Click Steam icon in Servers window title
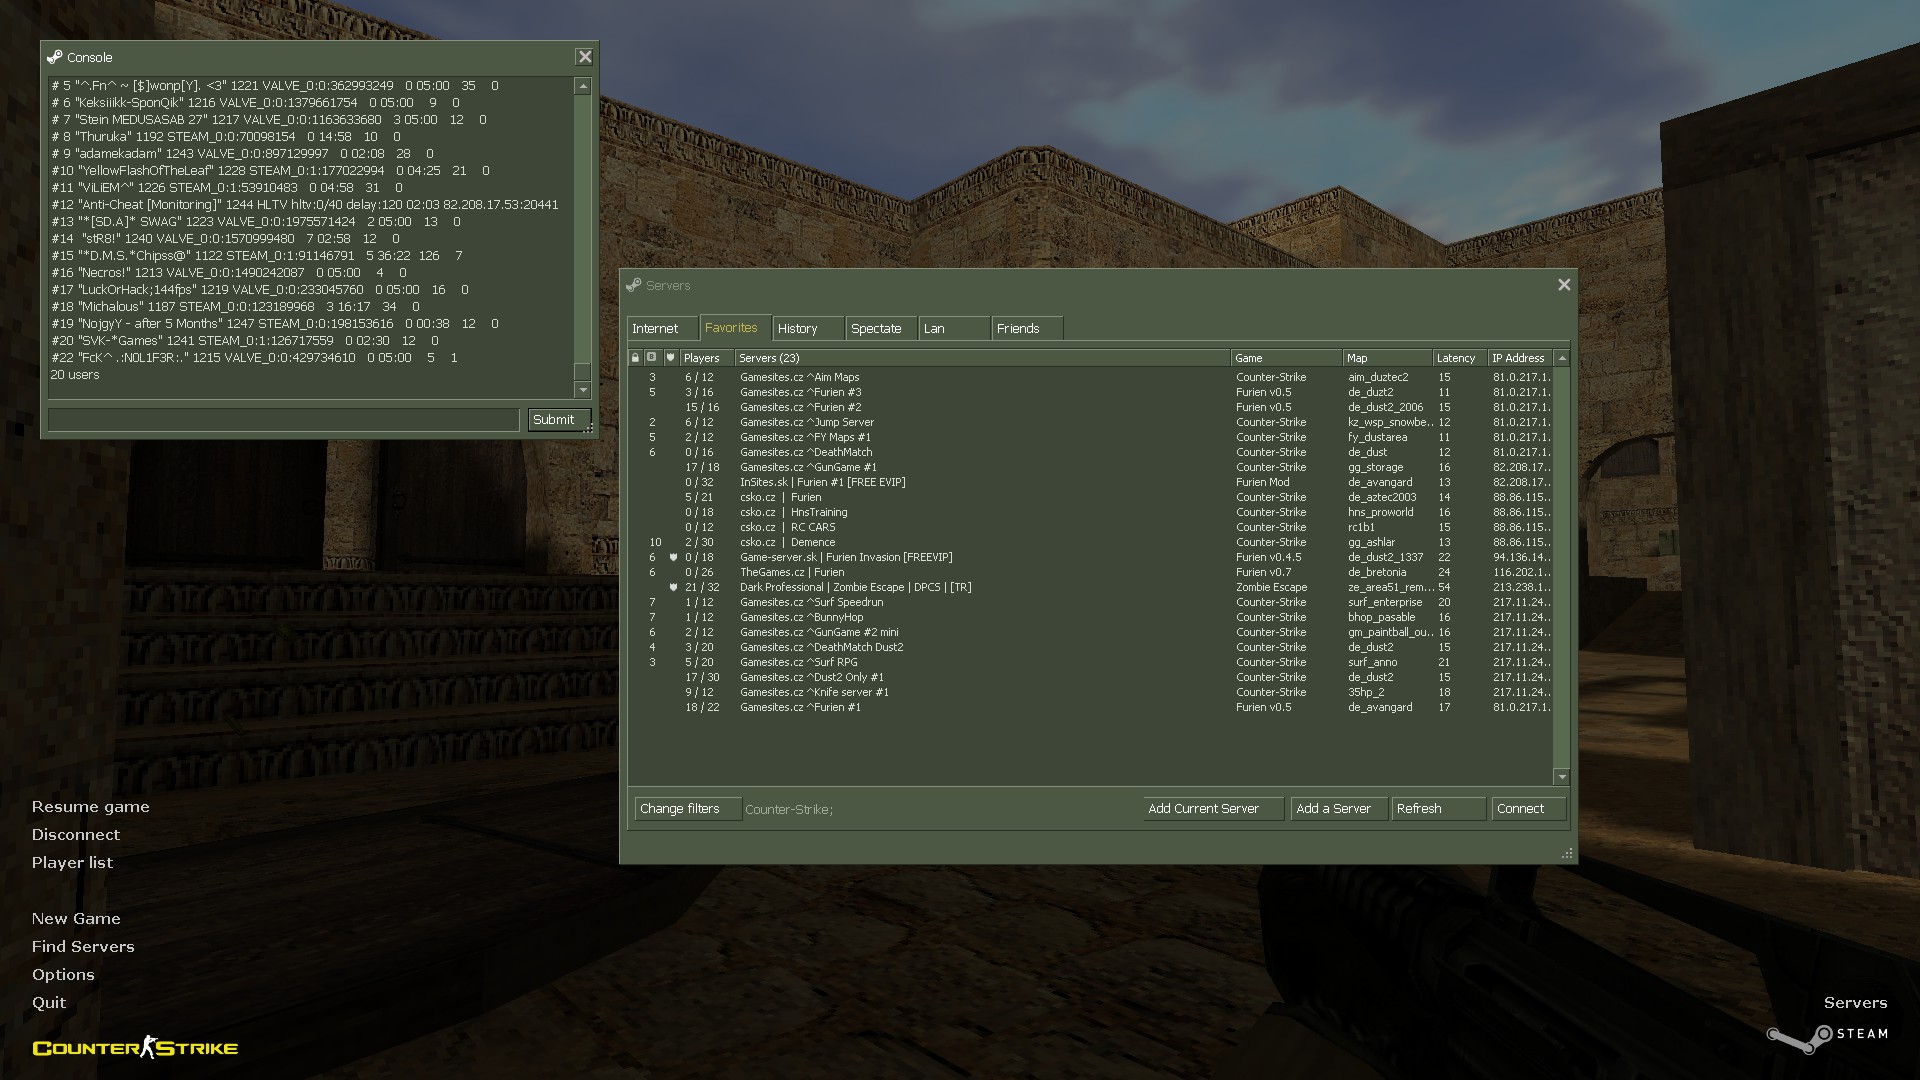This screenshot has height=1080, width=1920. [x=634, y=285]
